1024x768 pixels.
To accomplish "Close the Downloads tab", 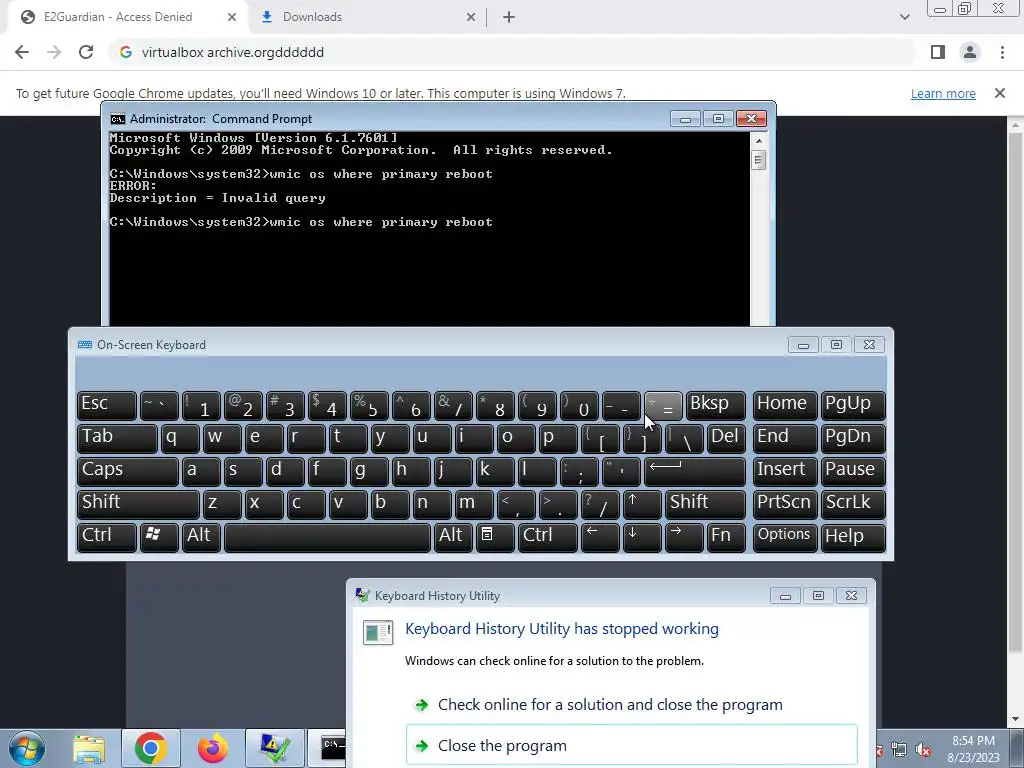I will (471, 17).
